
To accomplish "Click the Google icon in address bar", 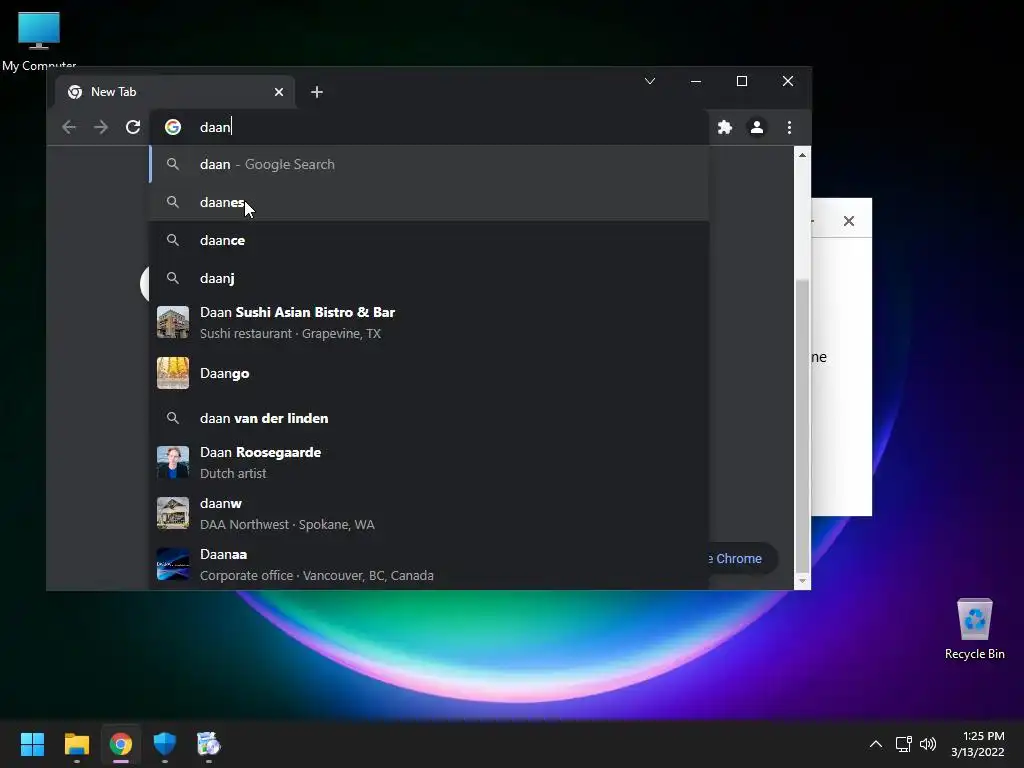I will pyautogui.click(x=173, y=127).
